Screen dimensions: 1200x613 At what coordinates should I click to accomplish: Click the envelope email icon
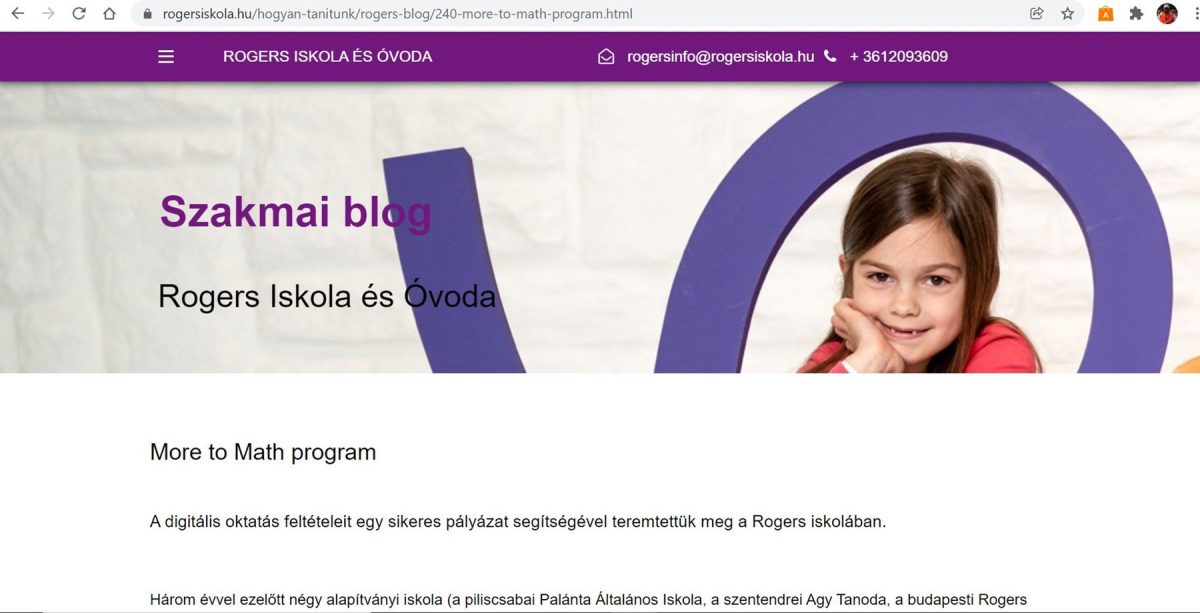click(606, 57)
